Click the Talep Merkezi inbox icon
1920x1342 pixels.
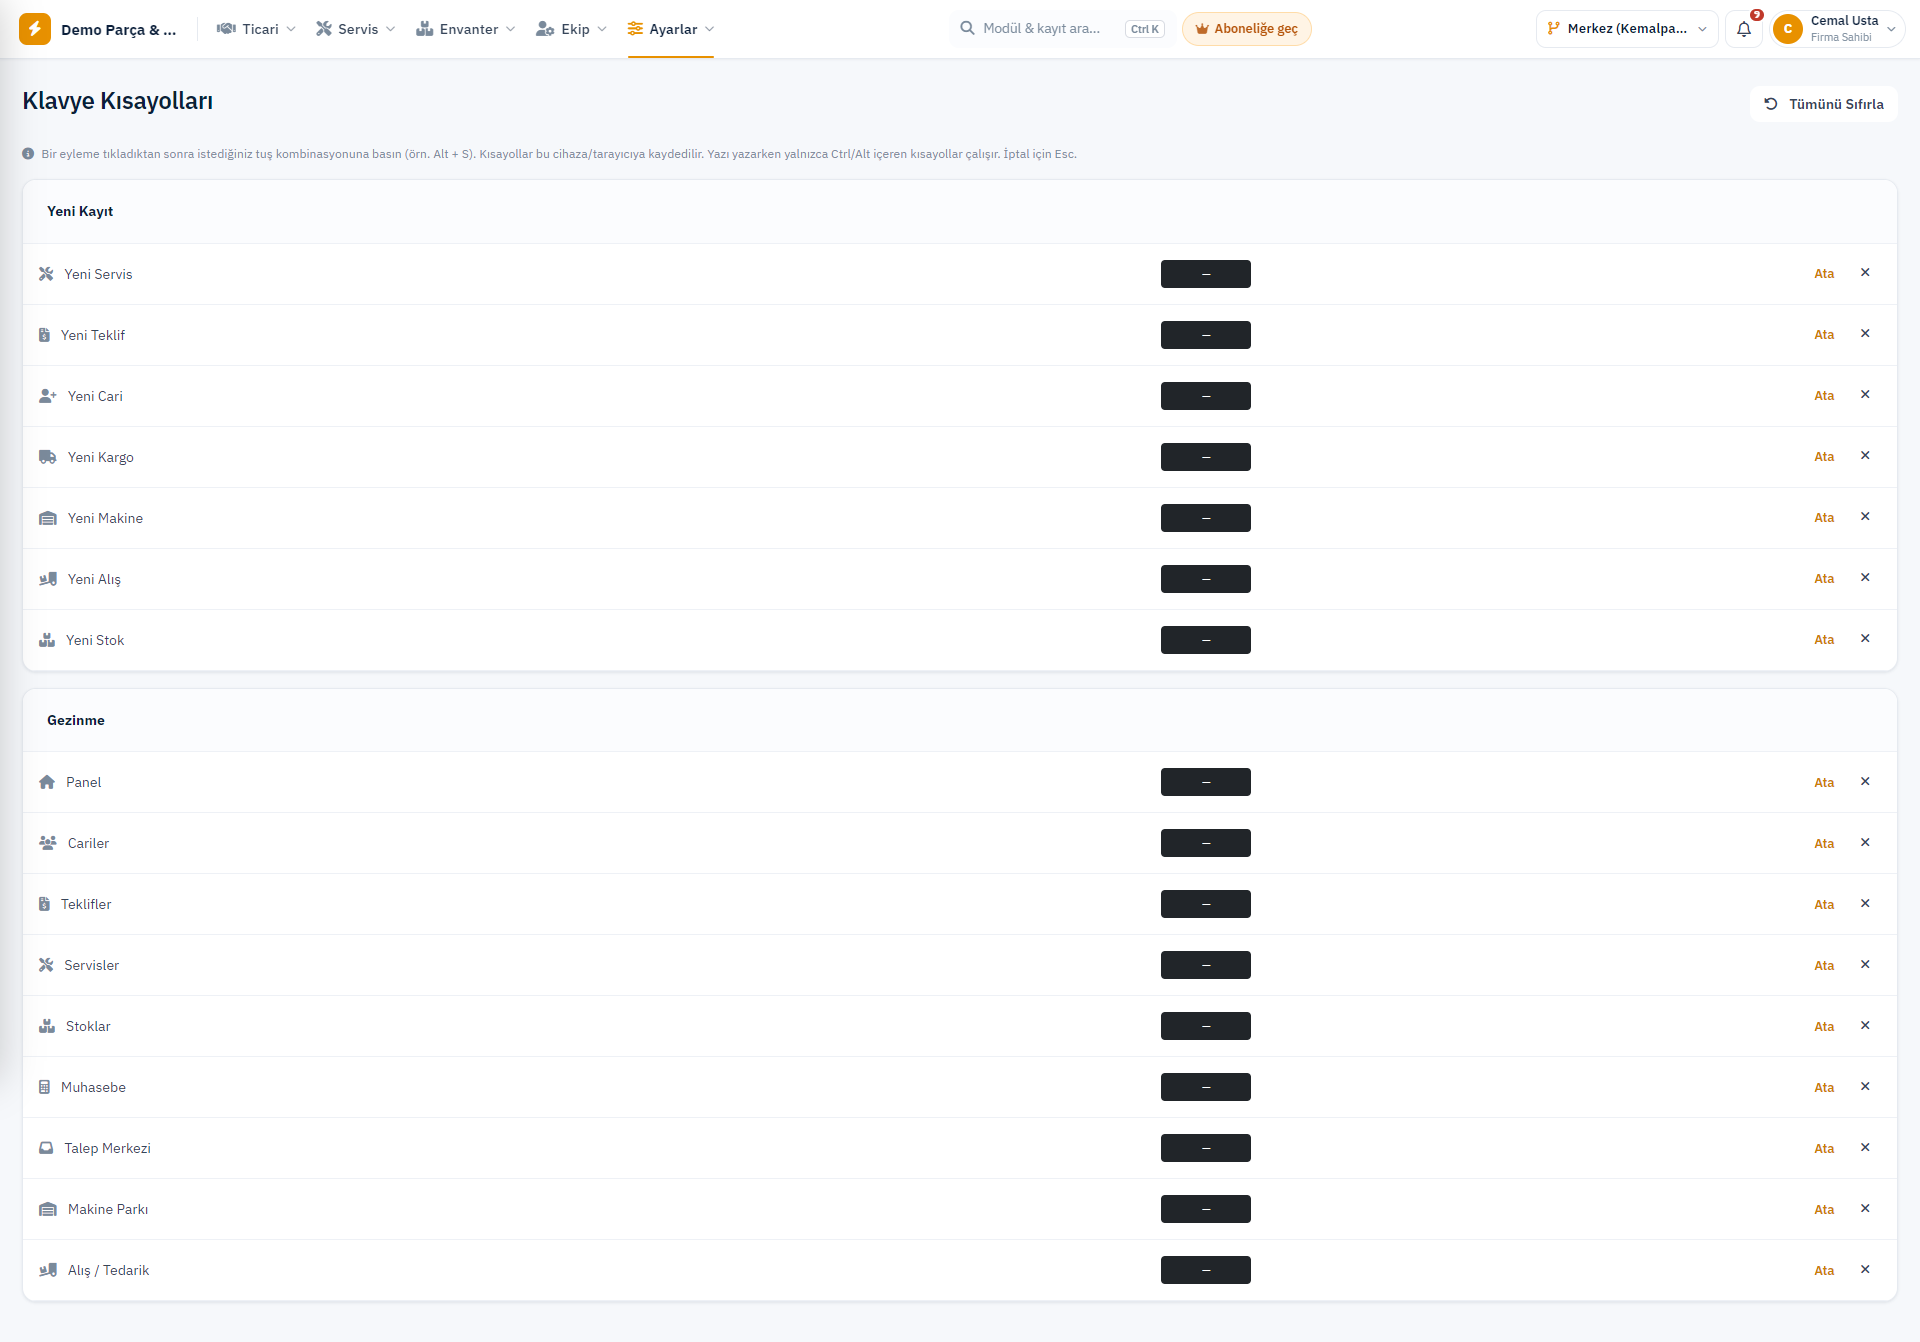click(x=46, y=1148)
